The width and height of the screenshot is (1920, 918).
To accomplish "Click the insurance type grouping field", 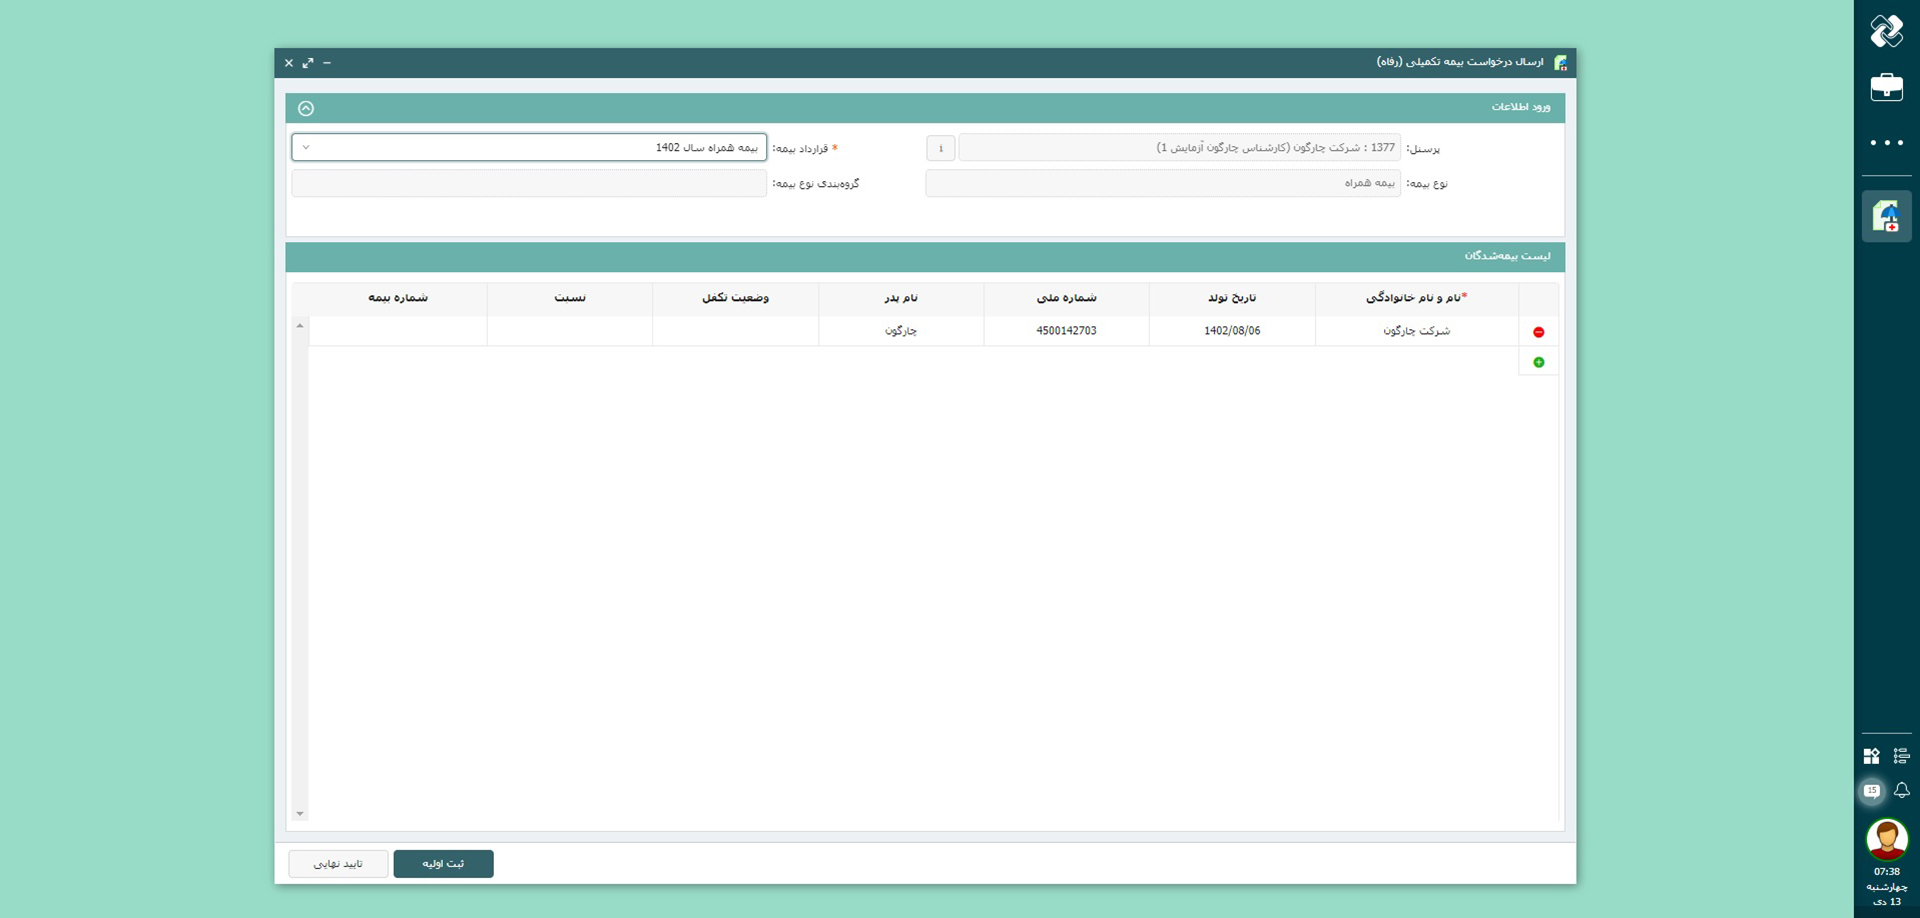I will tap(529, 184).
